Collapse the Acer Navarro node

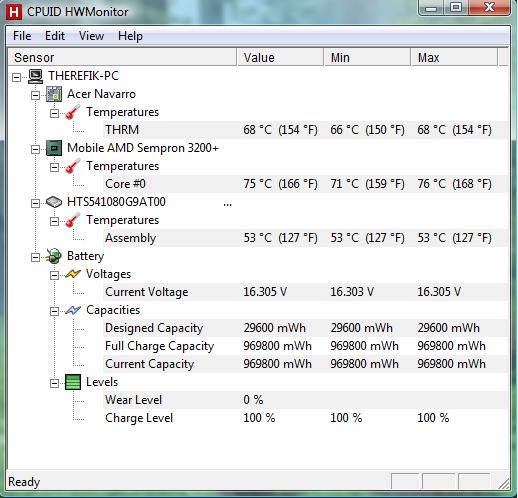pyautogui.click(x=35, y=96)
